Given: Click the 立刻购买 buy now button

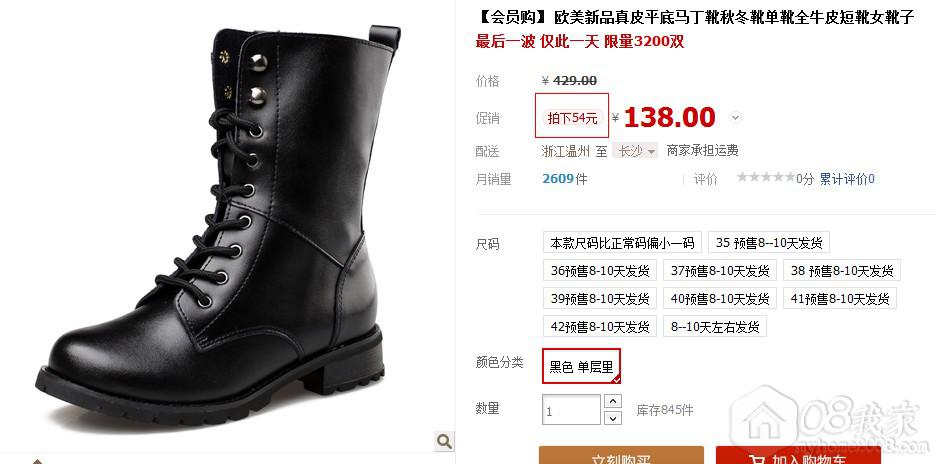Looking at the screenshot, I should coord(621,455).
